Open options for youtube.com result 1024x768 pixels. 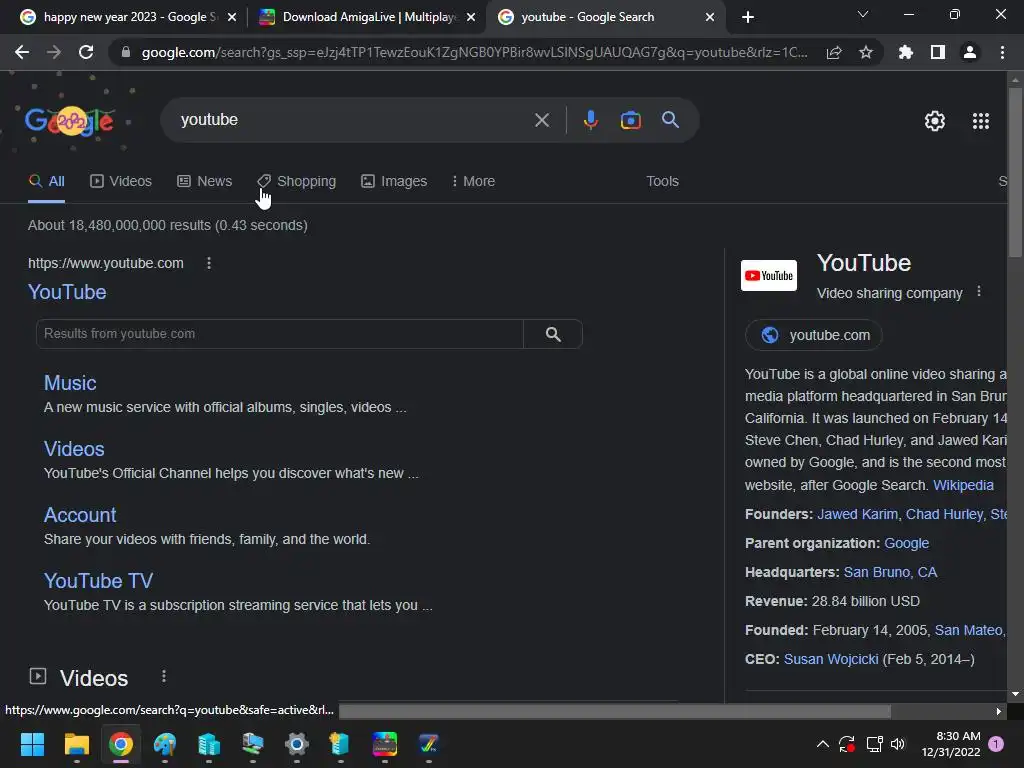(209, 263)
